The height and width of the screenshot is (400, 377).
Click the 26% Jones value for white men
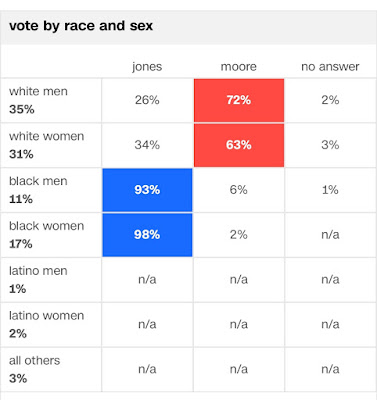pos(147,100)
